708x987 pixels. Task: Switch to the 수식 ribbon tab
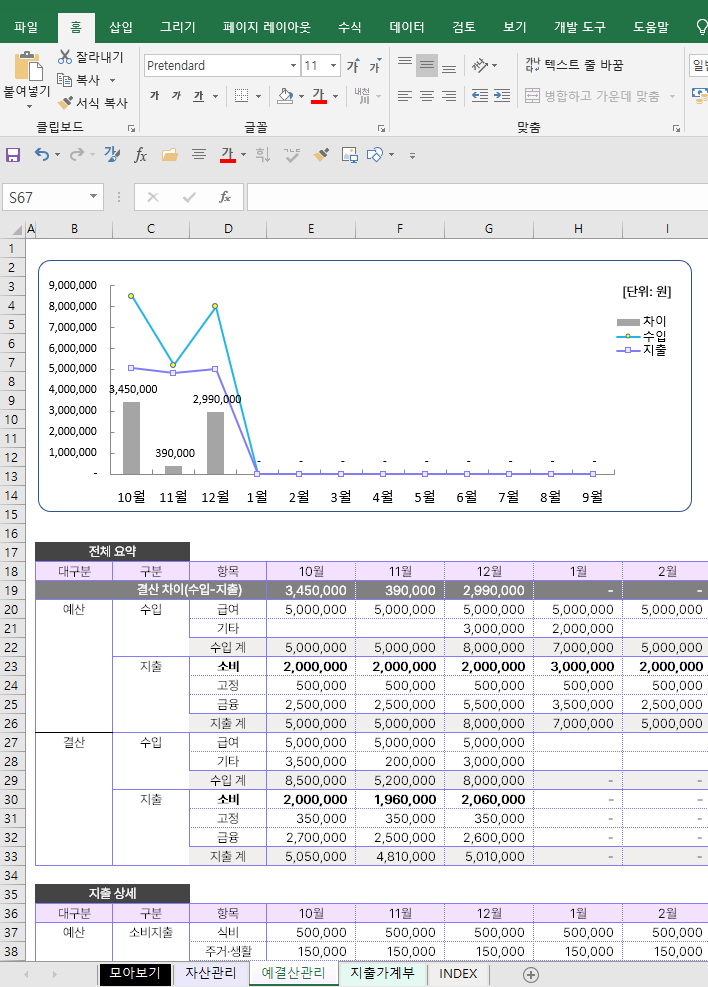point(349,27)
